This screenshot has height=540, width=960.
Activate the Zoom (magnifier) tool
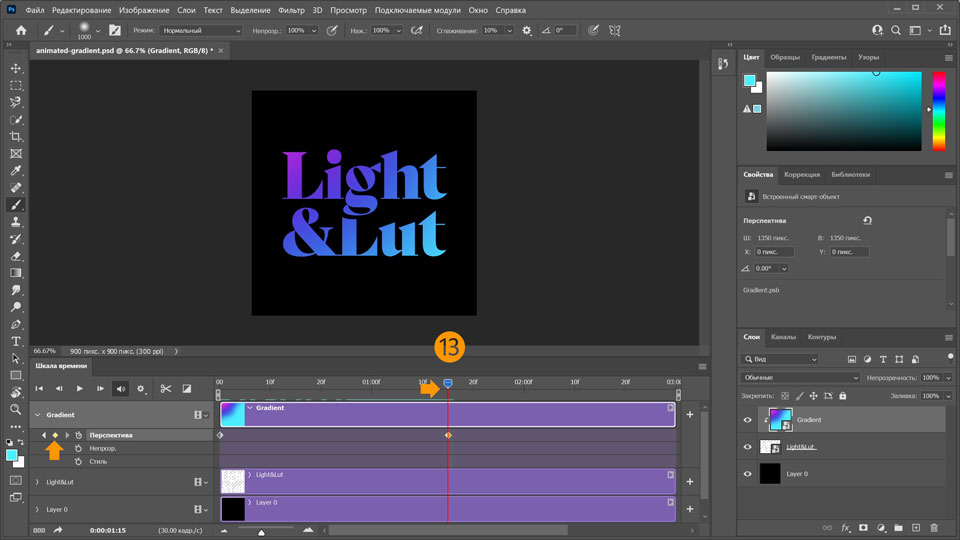tap(16, 409)
